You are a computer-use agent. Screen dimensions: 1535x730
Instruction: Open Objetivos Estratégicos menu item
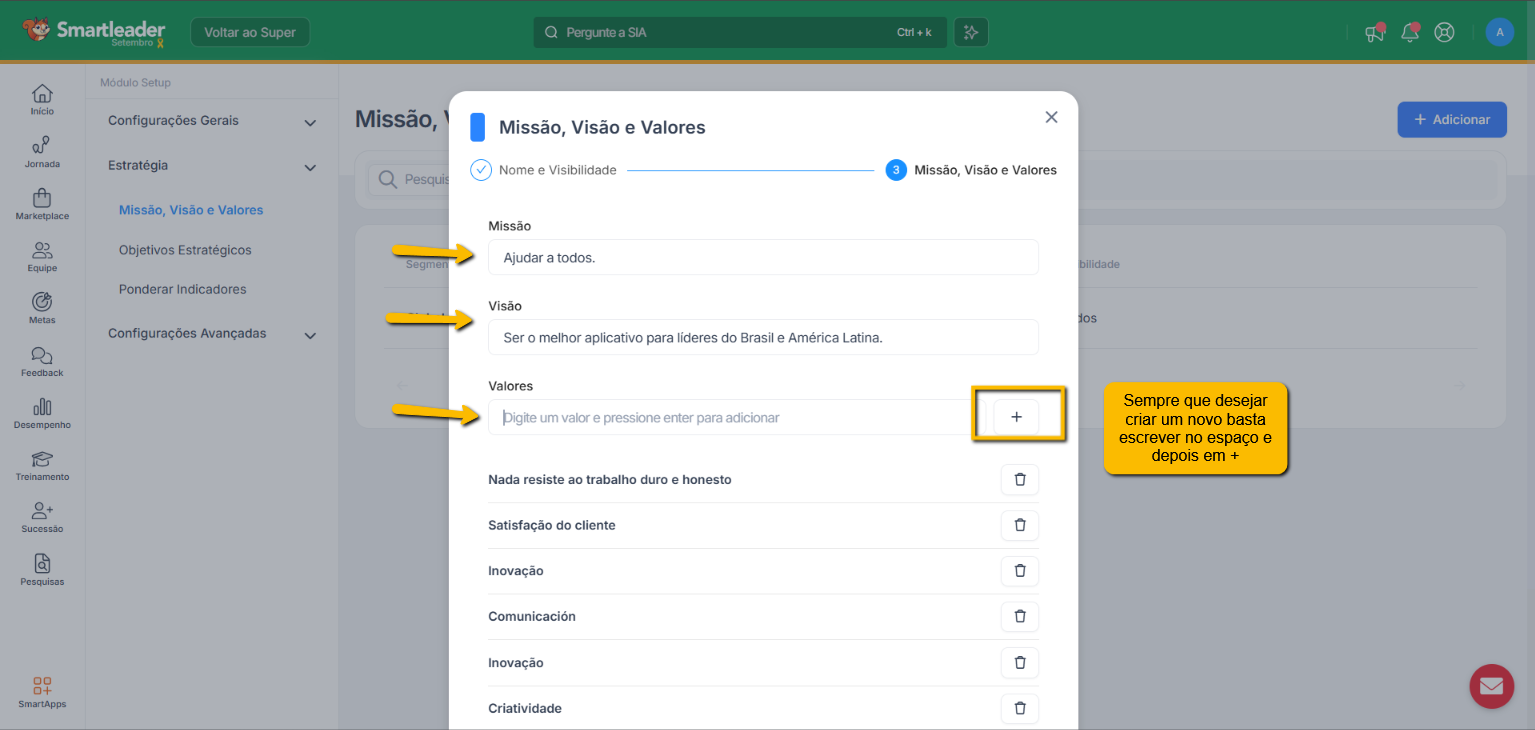[185, 250]
